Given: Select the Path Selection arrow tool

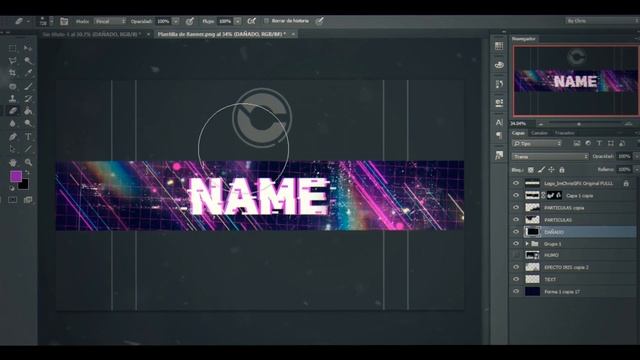Looking at the screenshot, I should (13, 149).
